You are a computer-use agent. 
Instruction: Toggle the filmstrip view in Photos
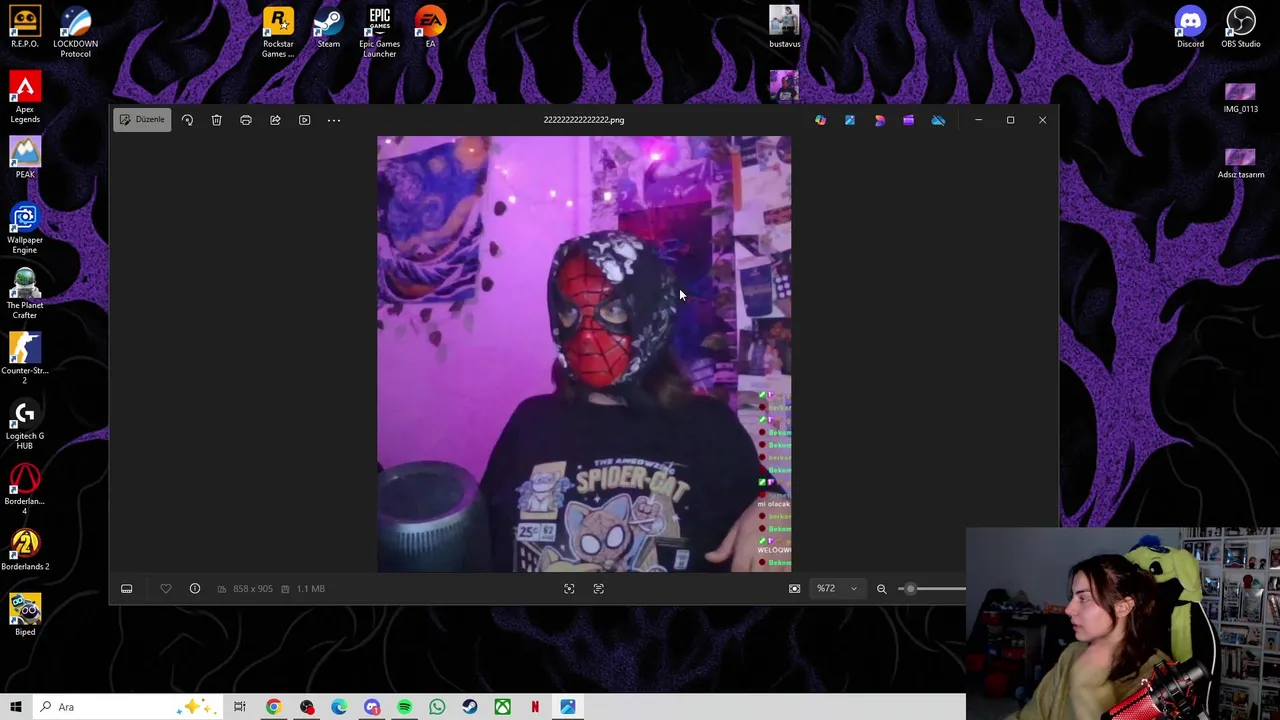(x=127, y=589)
